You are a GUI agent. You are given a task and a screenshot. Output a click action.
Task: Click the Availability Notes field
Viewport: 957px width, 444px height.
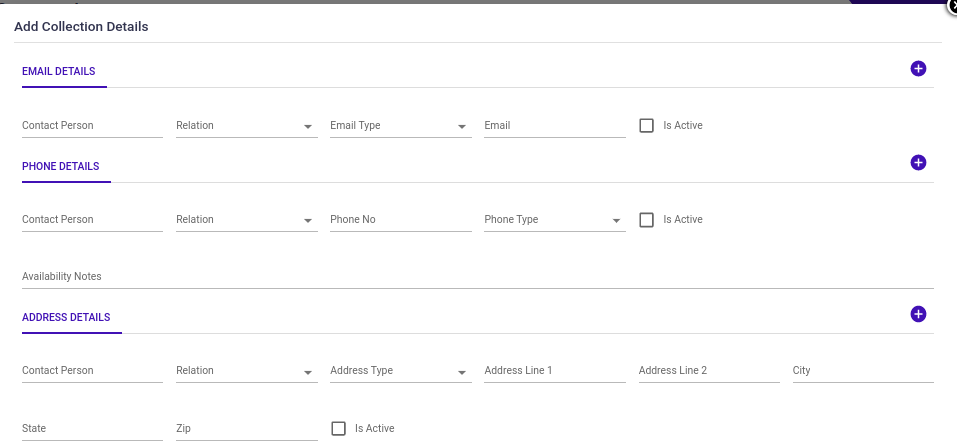477,277
